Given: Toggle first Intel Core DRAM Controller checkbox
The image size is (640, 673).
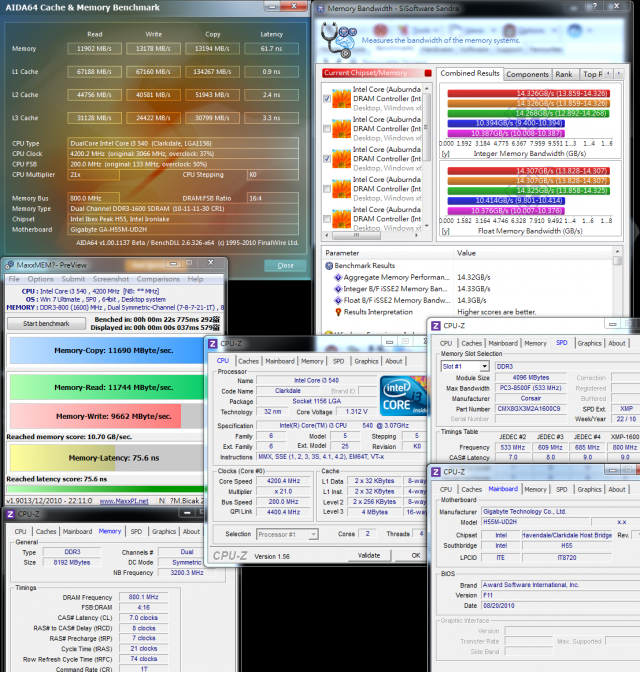Looking at the screenshot, I should click(327, 99).
